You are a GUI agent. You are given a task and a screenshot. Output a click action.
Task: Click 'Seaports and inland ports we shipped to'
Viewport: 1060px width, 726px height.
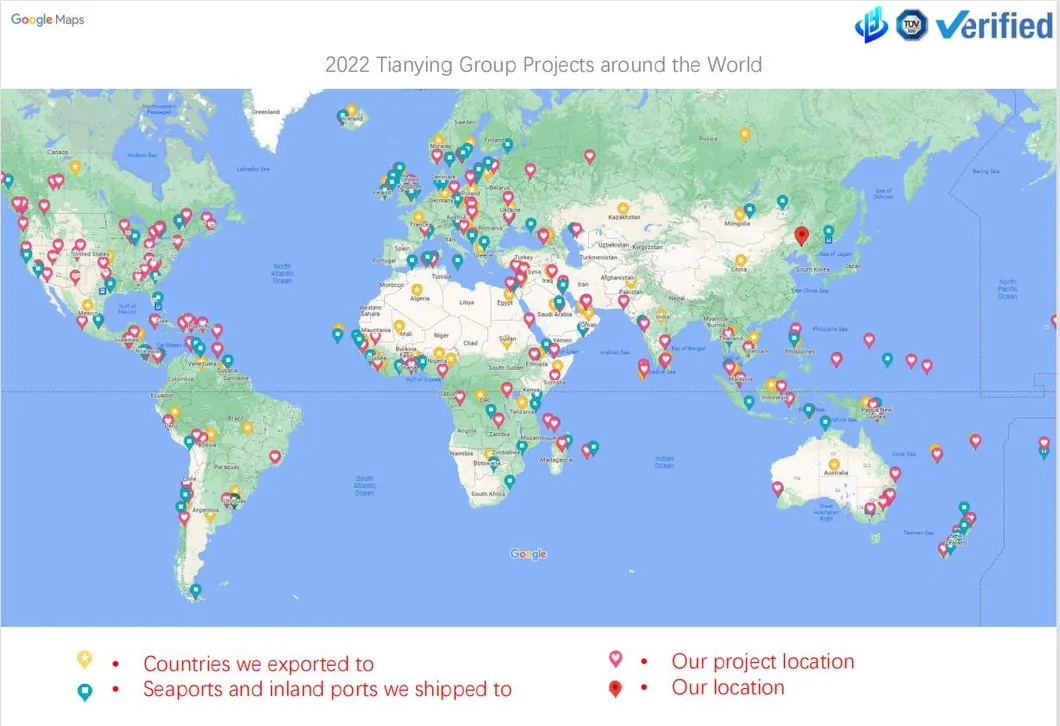327,689
